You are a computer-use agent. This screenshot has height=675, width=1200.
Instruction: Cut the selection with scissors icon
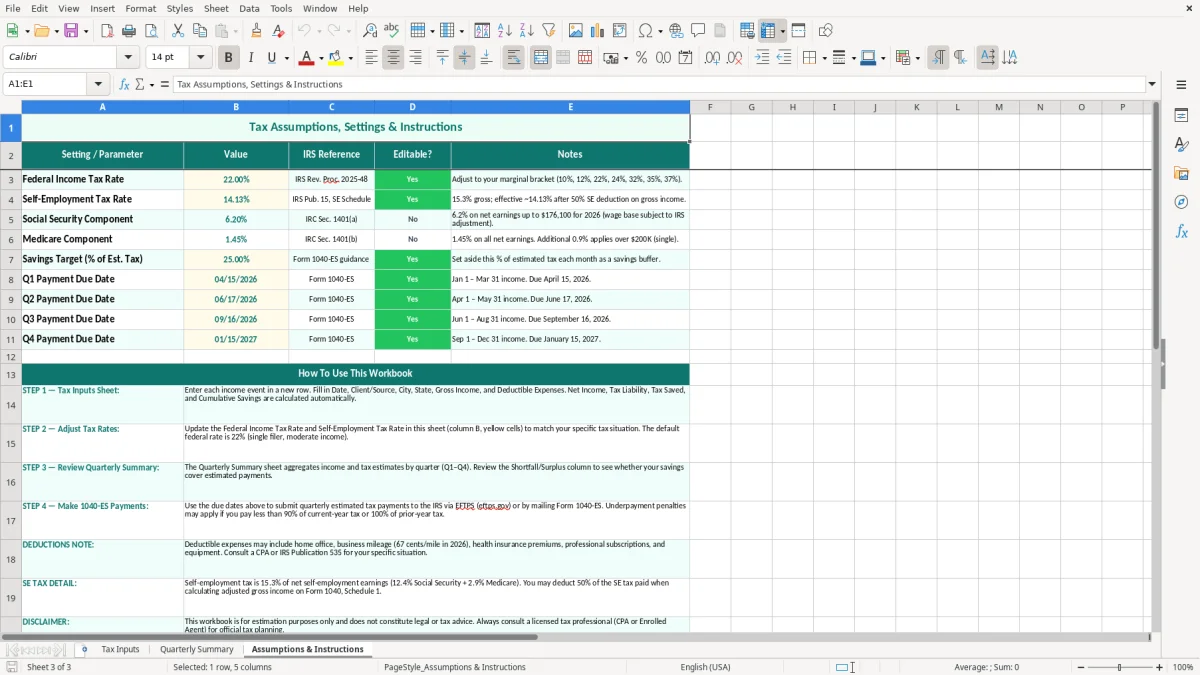coord(178,31)
